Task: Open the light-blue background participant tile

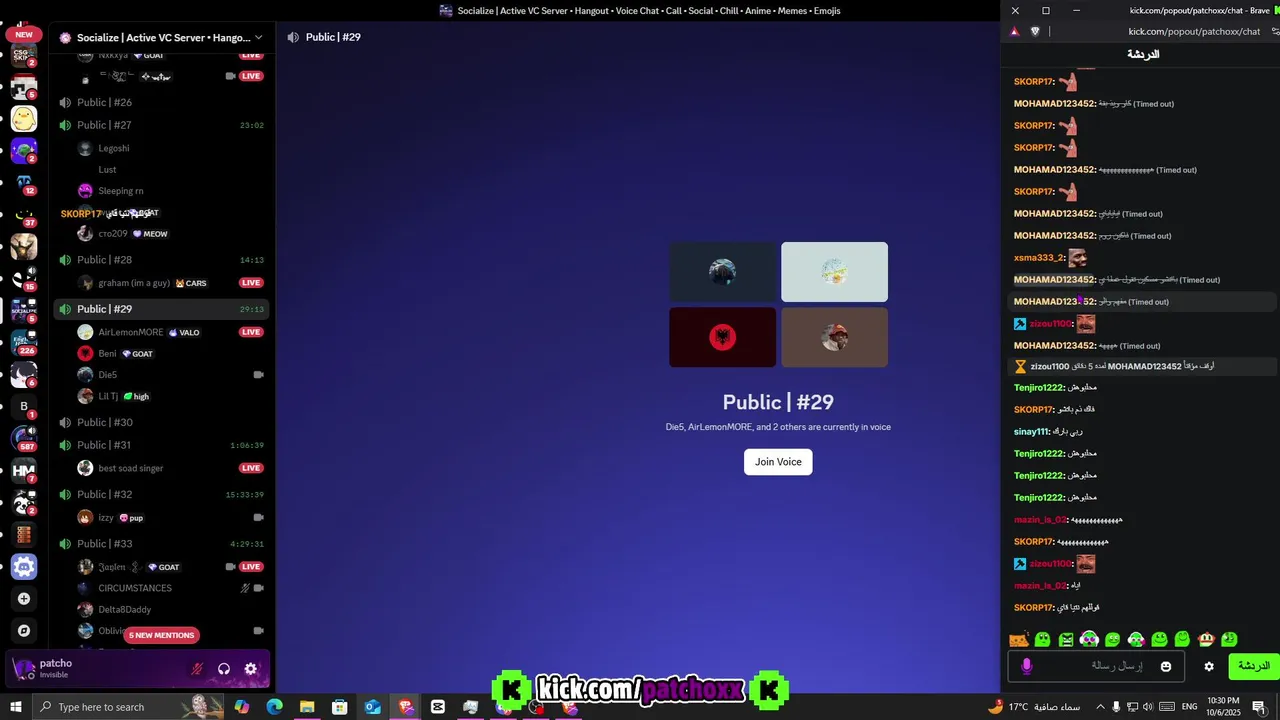Action: (x=834, y=271)
